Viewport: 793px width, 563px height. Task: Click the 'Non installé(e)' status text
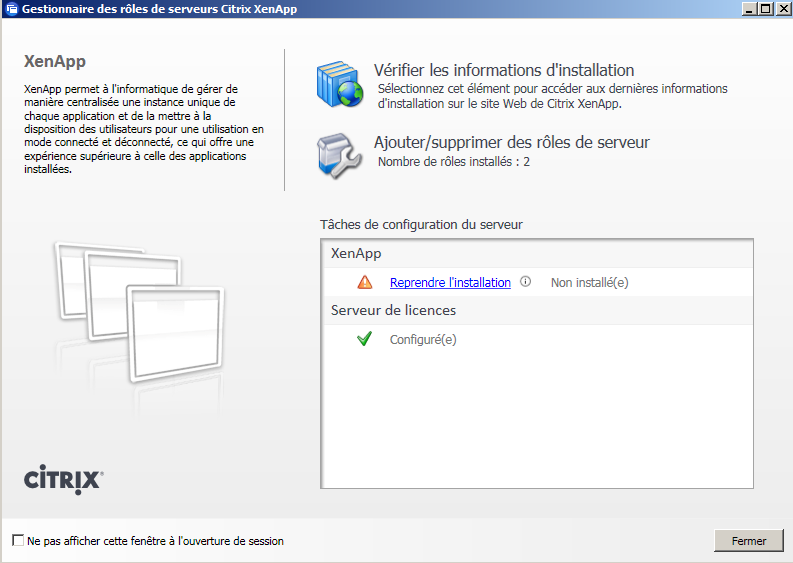coord(589,283)
